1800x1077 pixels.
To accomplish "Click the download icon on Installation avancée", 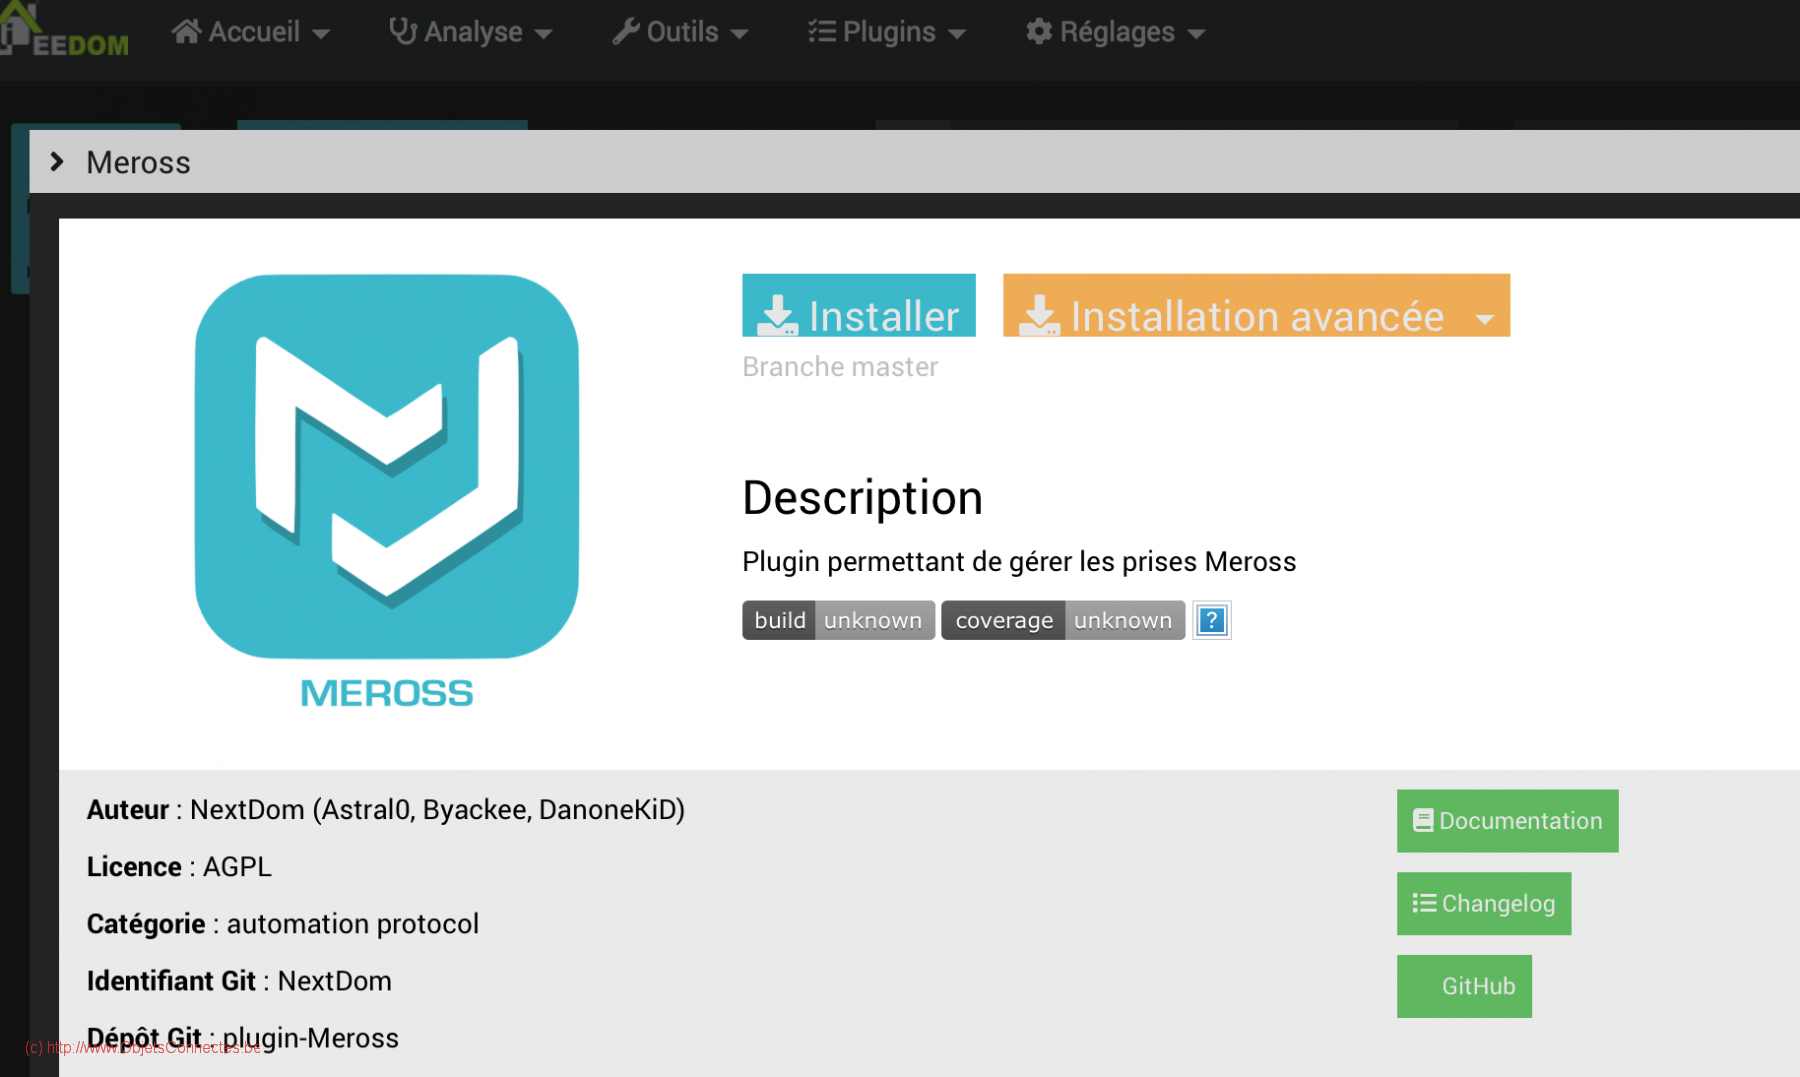I will point(1039,315).
